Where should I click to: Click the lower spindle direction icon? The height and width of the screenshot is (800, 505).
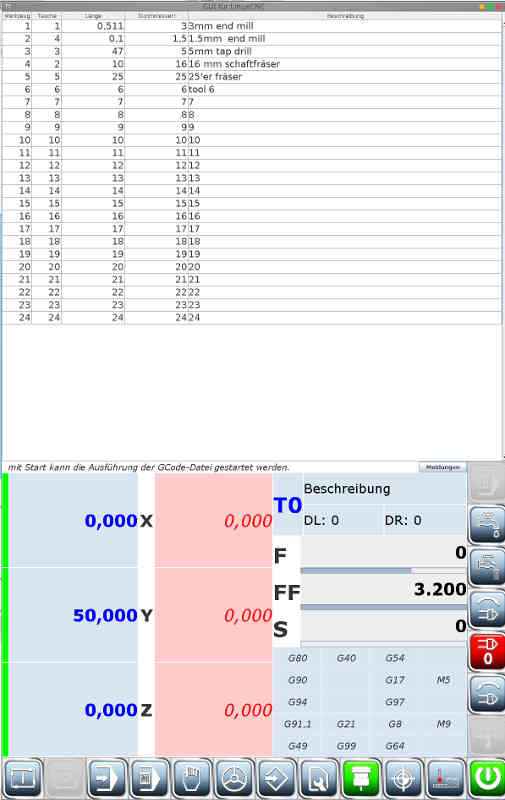click(487, 694)
